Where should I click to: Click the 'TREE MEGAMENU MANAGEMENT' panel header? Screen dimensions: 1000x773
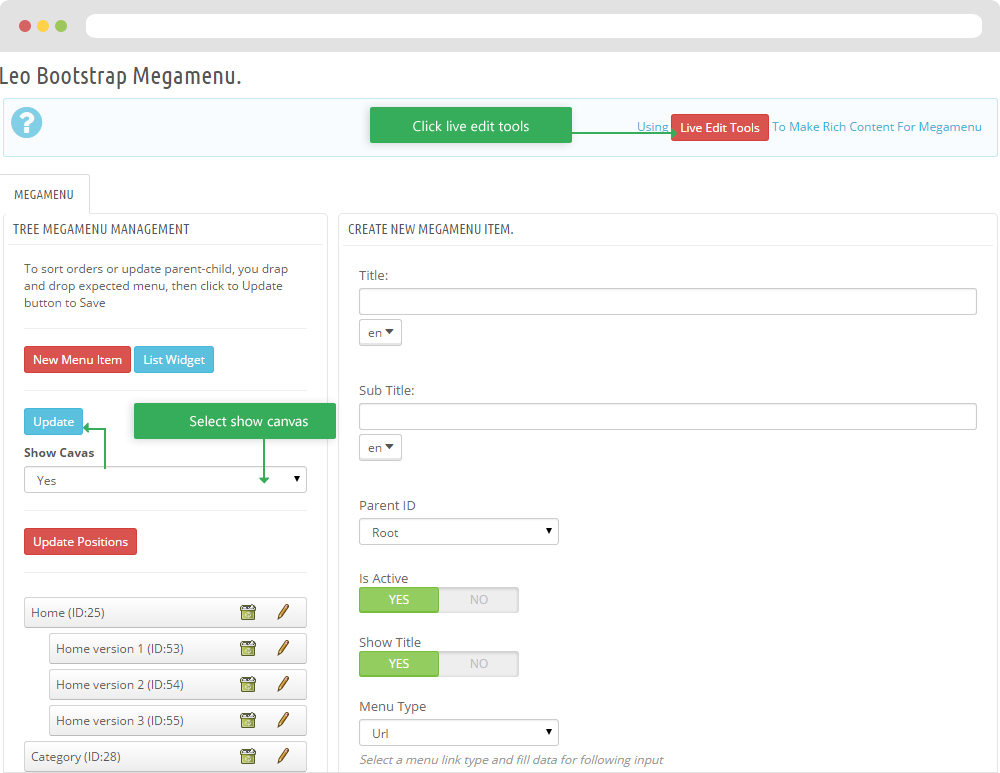tap(101, 229)
